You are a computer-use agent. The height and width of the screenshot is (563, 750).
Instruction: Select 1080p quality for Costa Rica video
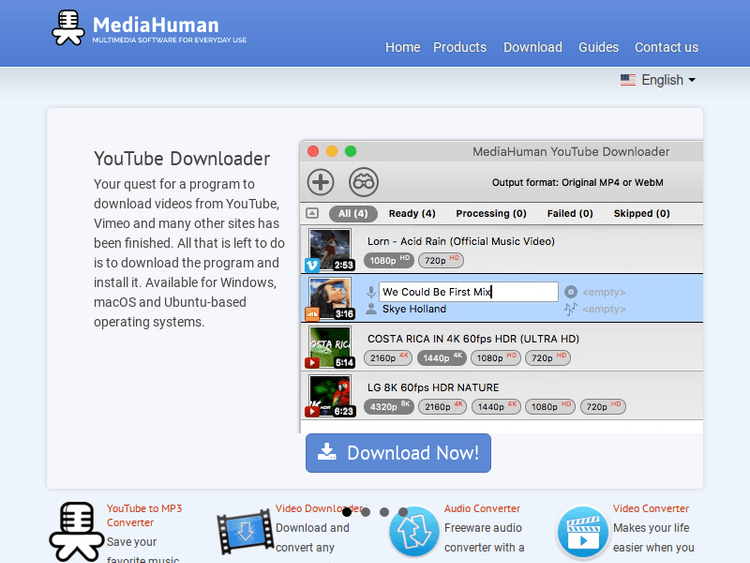[496, 358]
